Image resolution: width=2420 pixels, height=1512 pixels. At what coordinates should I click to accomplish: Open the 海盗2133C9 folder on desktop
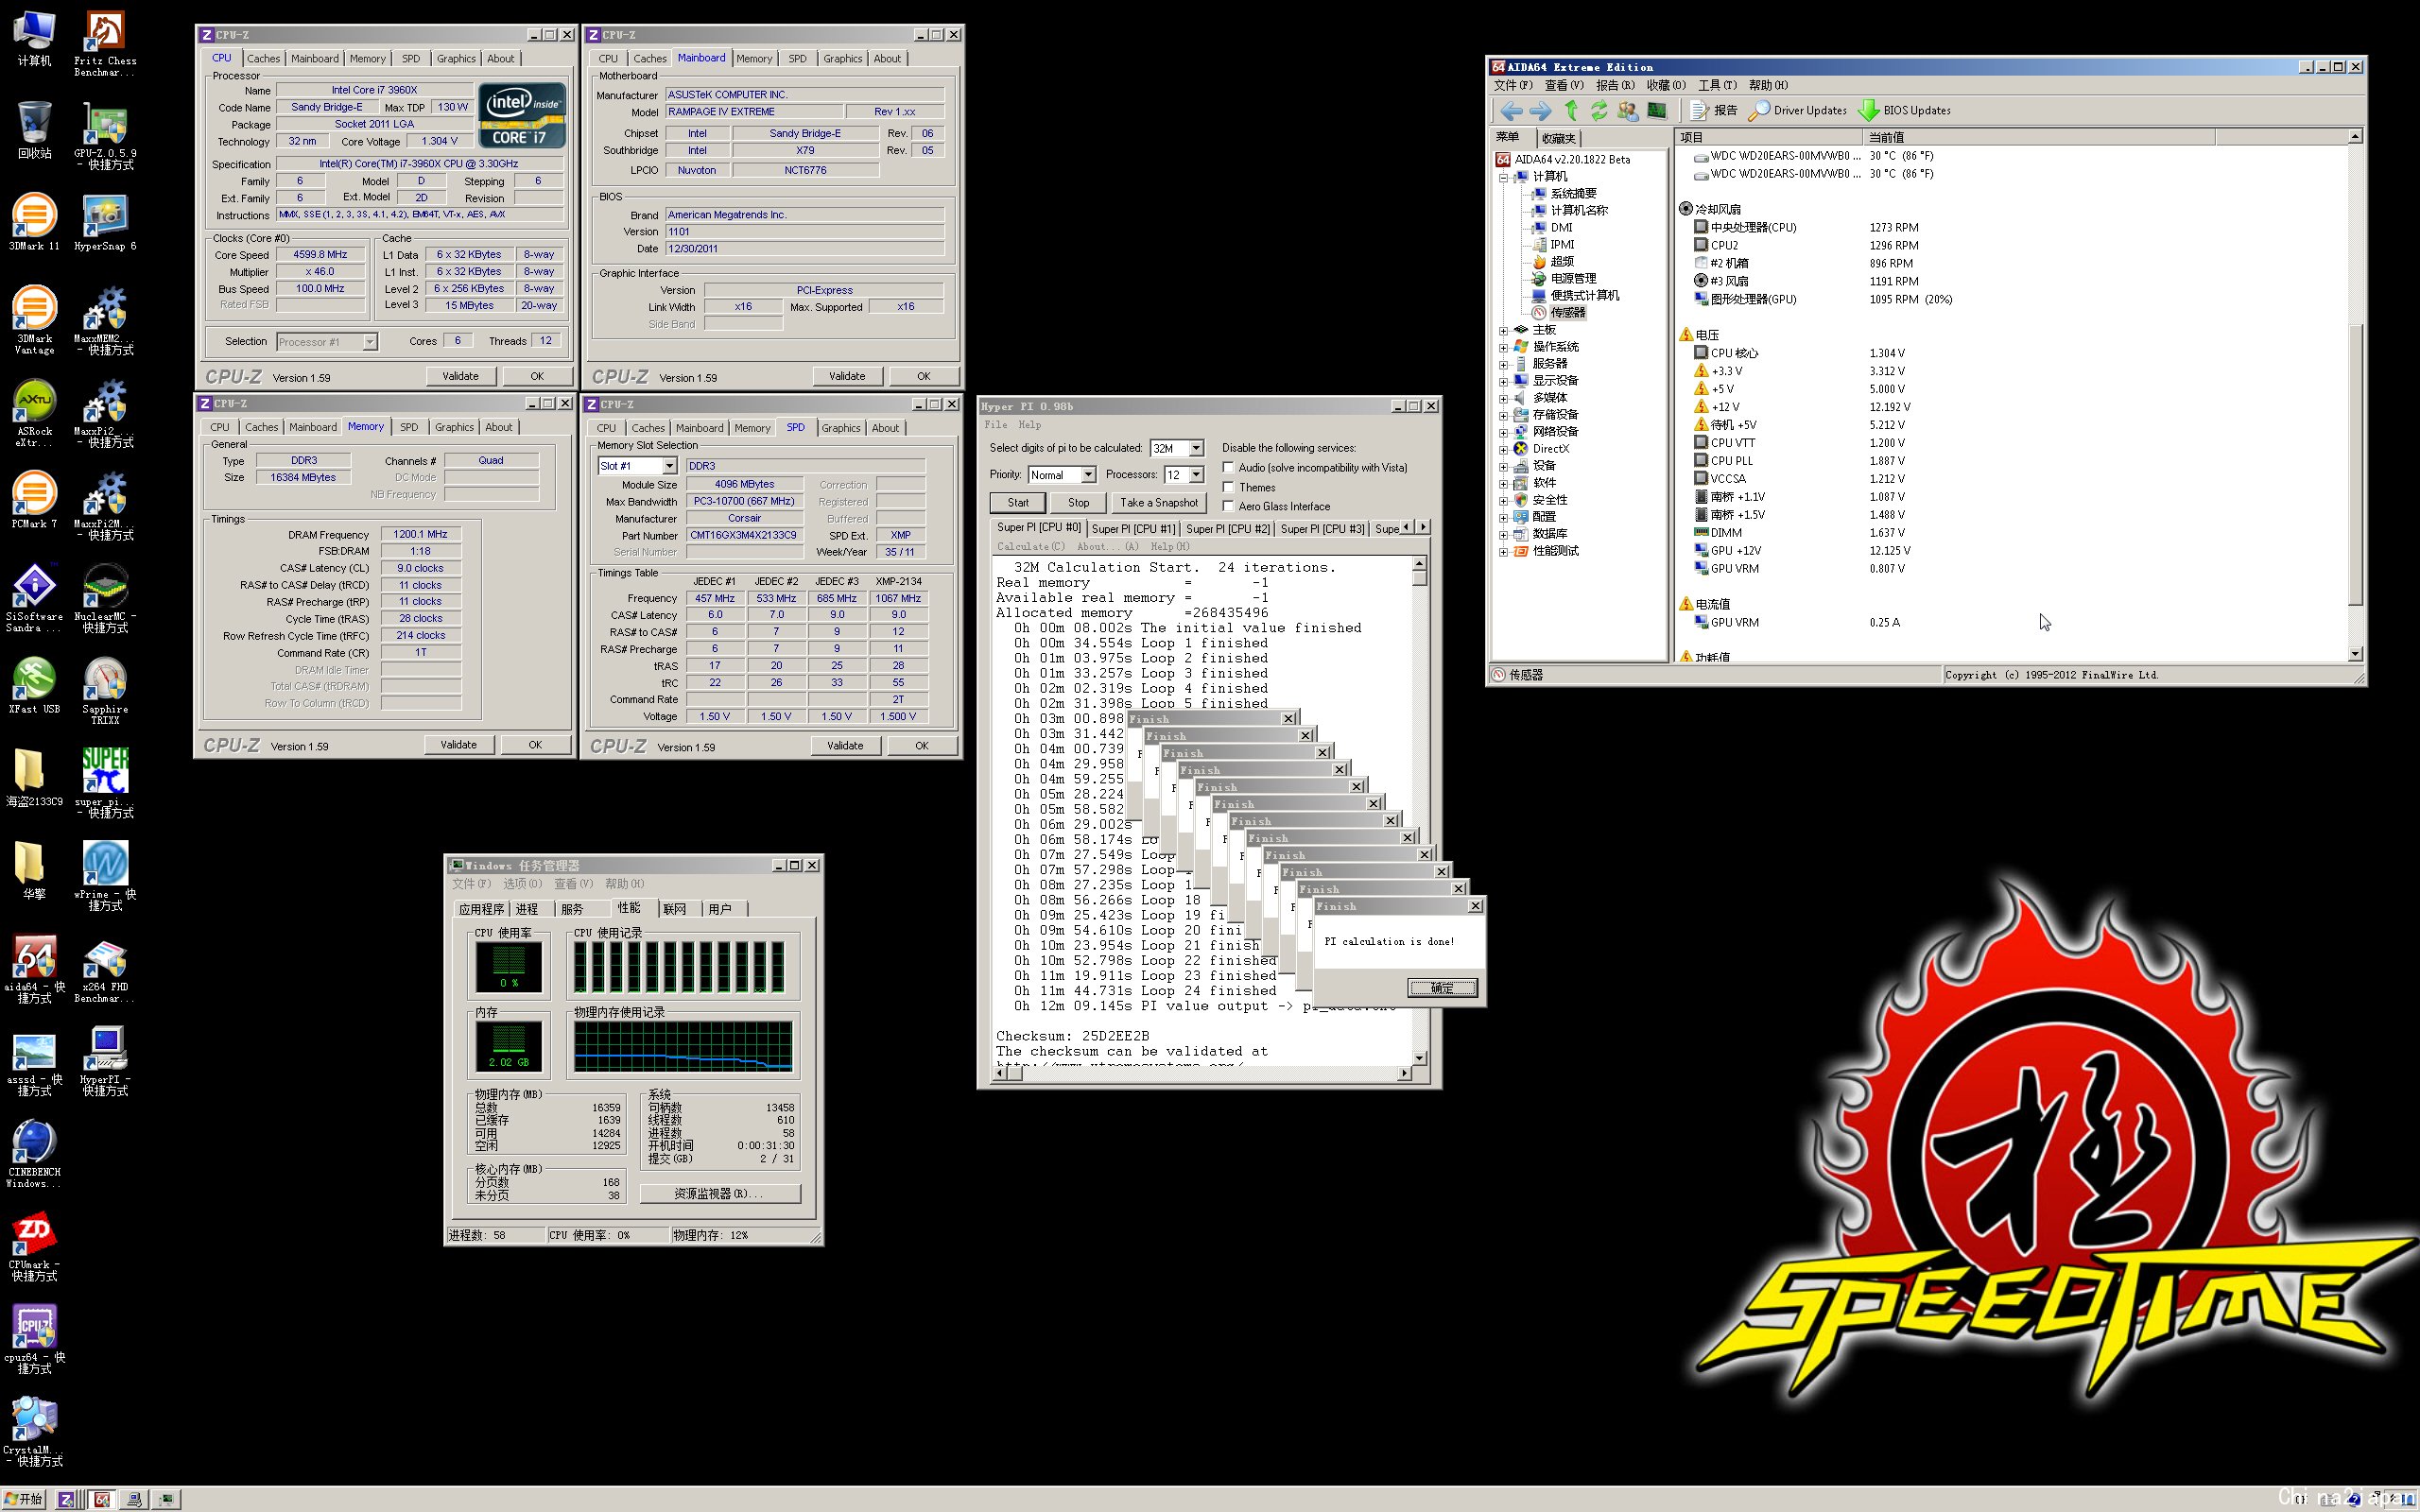click(x=34, y=779)
